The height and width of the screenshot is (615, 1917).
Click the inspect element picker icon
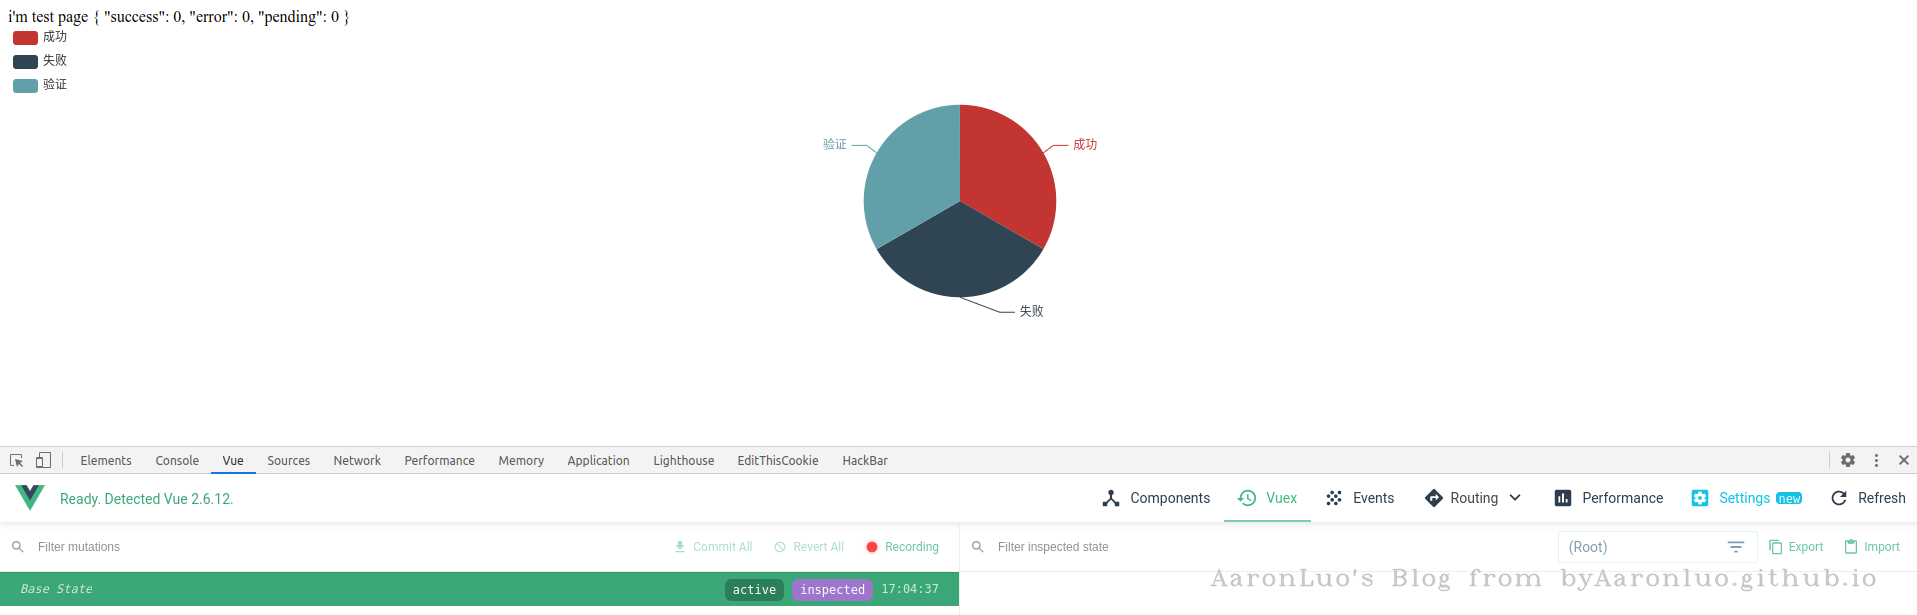coord(17,460)
